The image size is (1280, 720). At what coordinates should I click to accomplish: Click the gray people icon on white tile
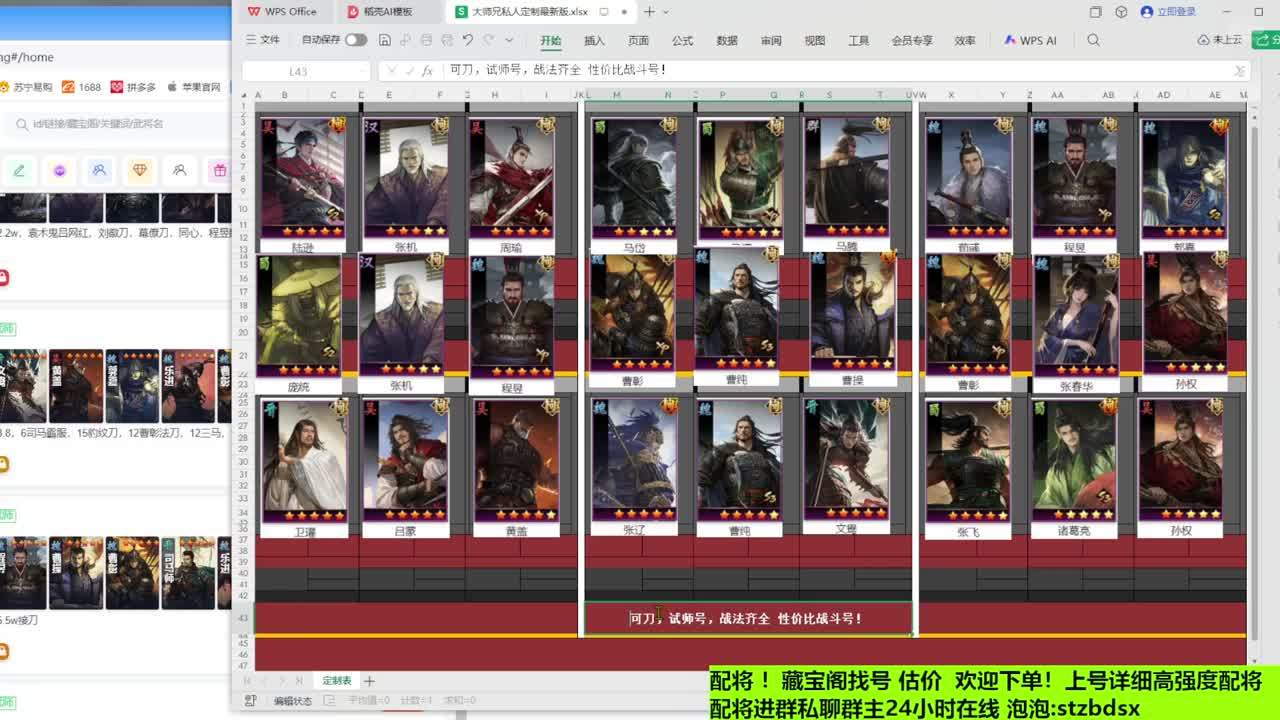click(x=179, y=171)
